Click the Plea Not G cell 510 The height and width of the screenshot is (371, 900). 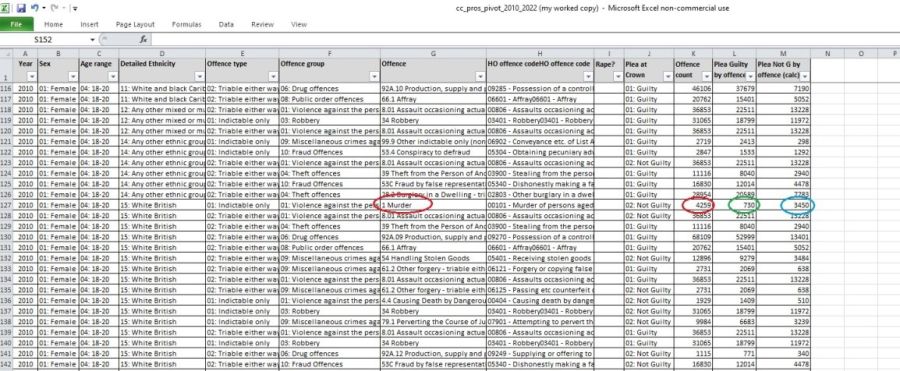pyautogui.click(x=783, y=300)
